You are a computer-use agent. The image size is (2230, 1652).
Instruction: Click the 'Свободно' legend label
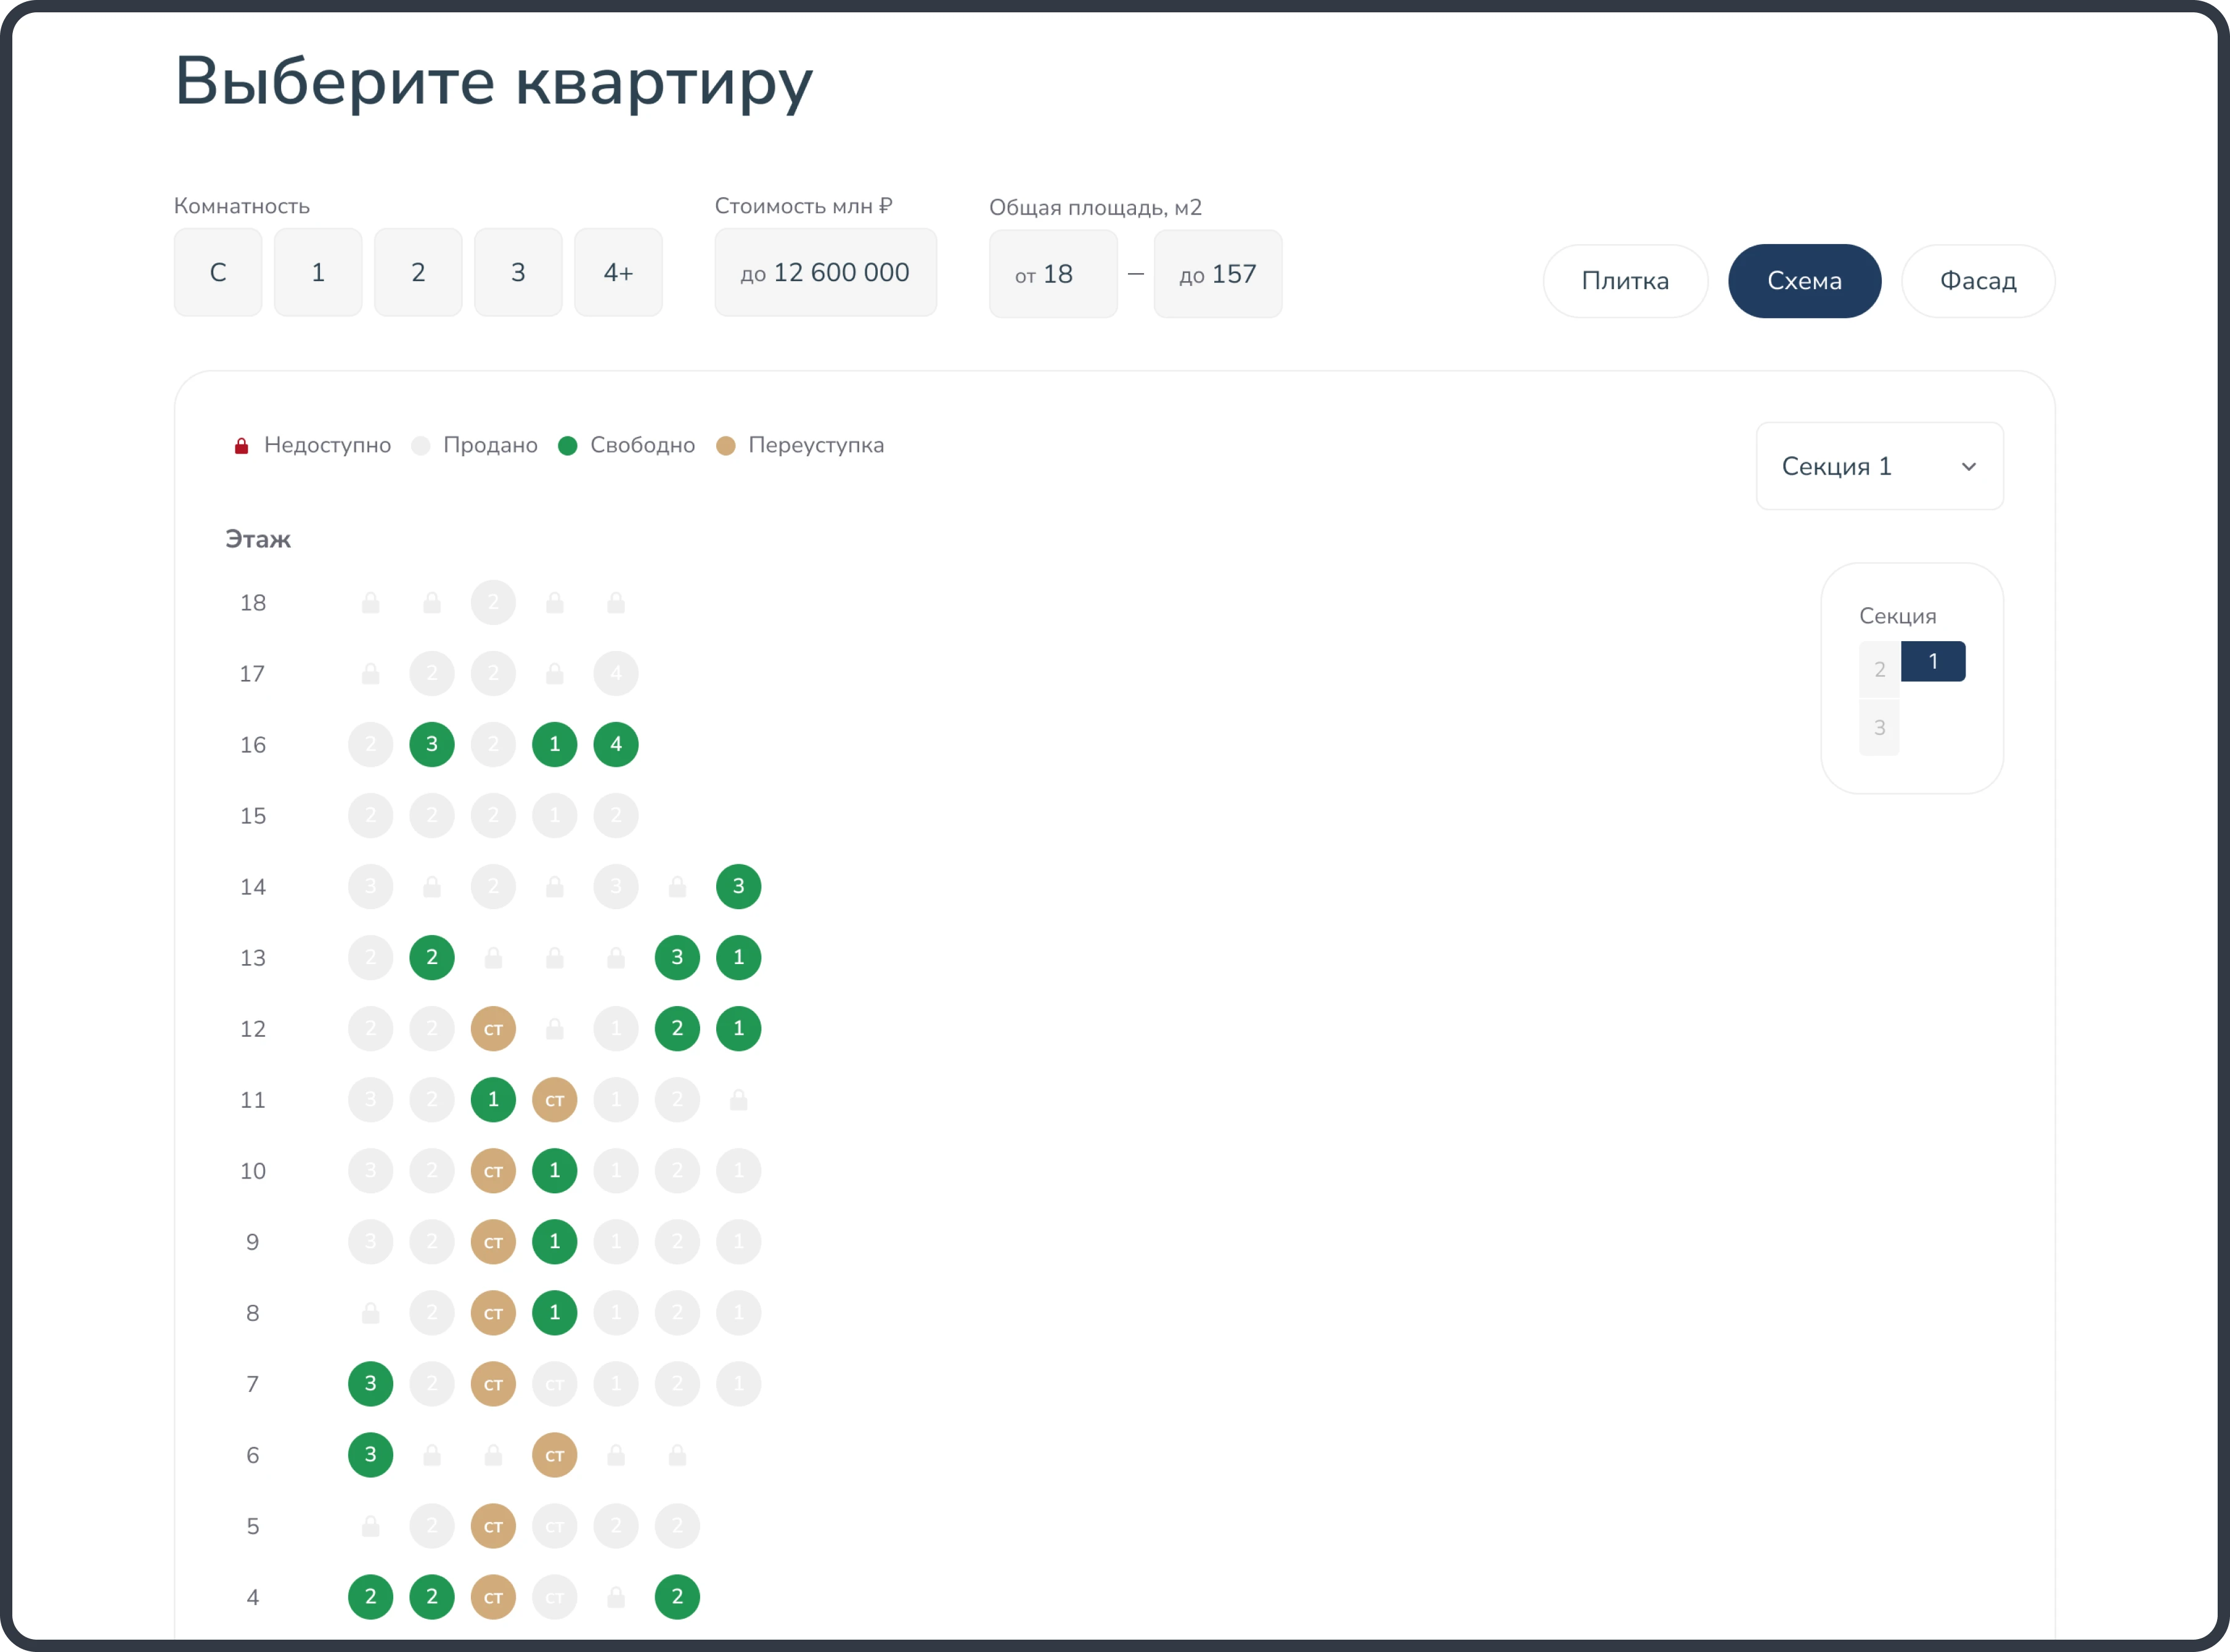coord(642,445)
